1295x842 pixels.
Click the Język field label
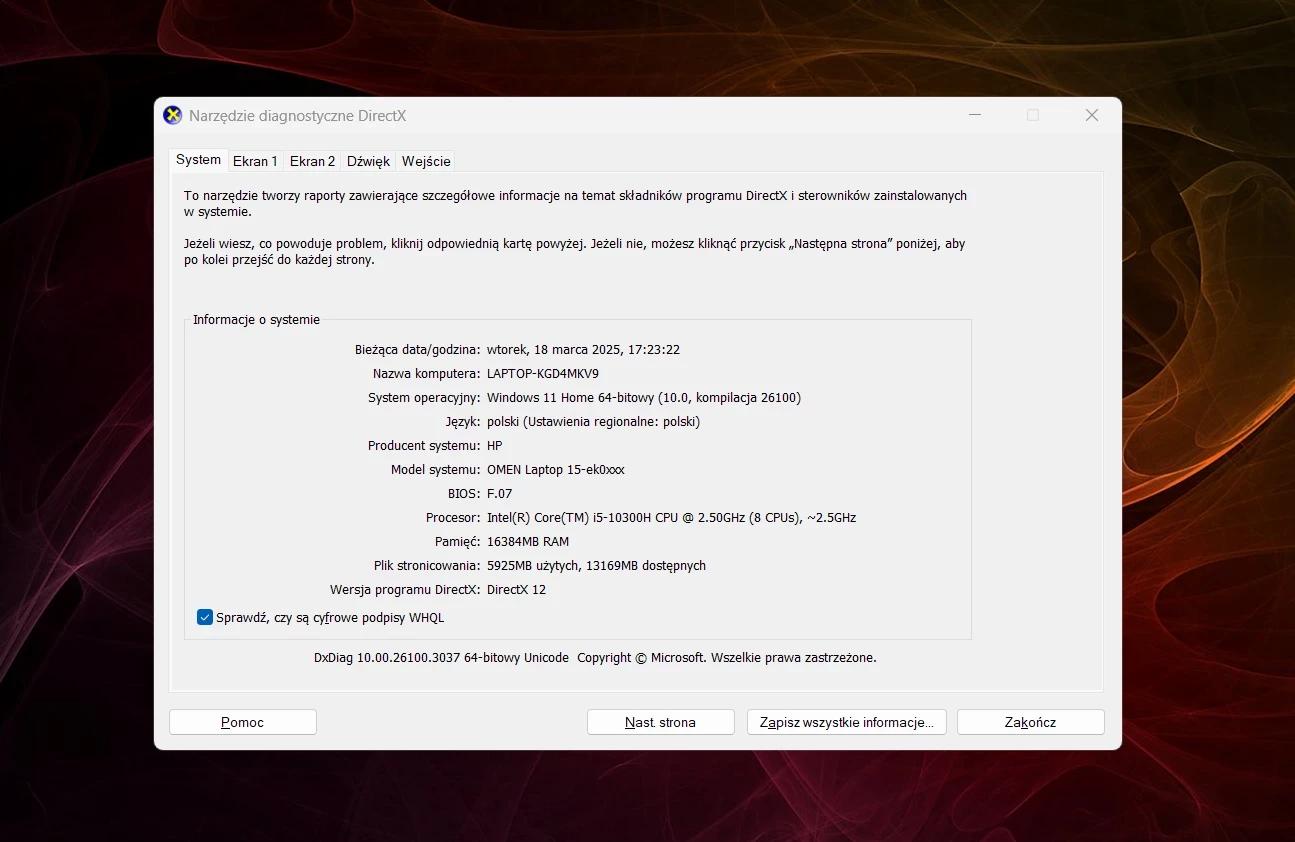[x=463, y=422]
